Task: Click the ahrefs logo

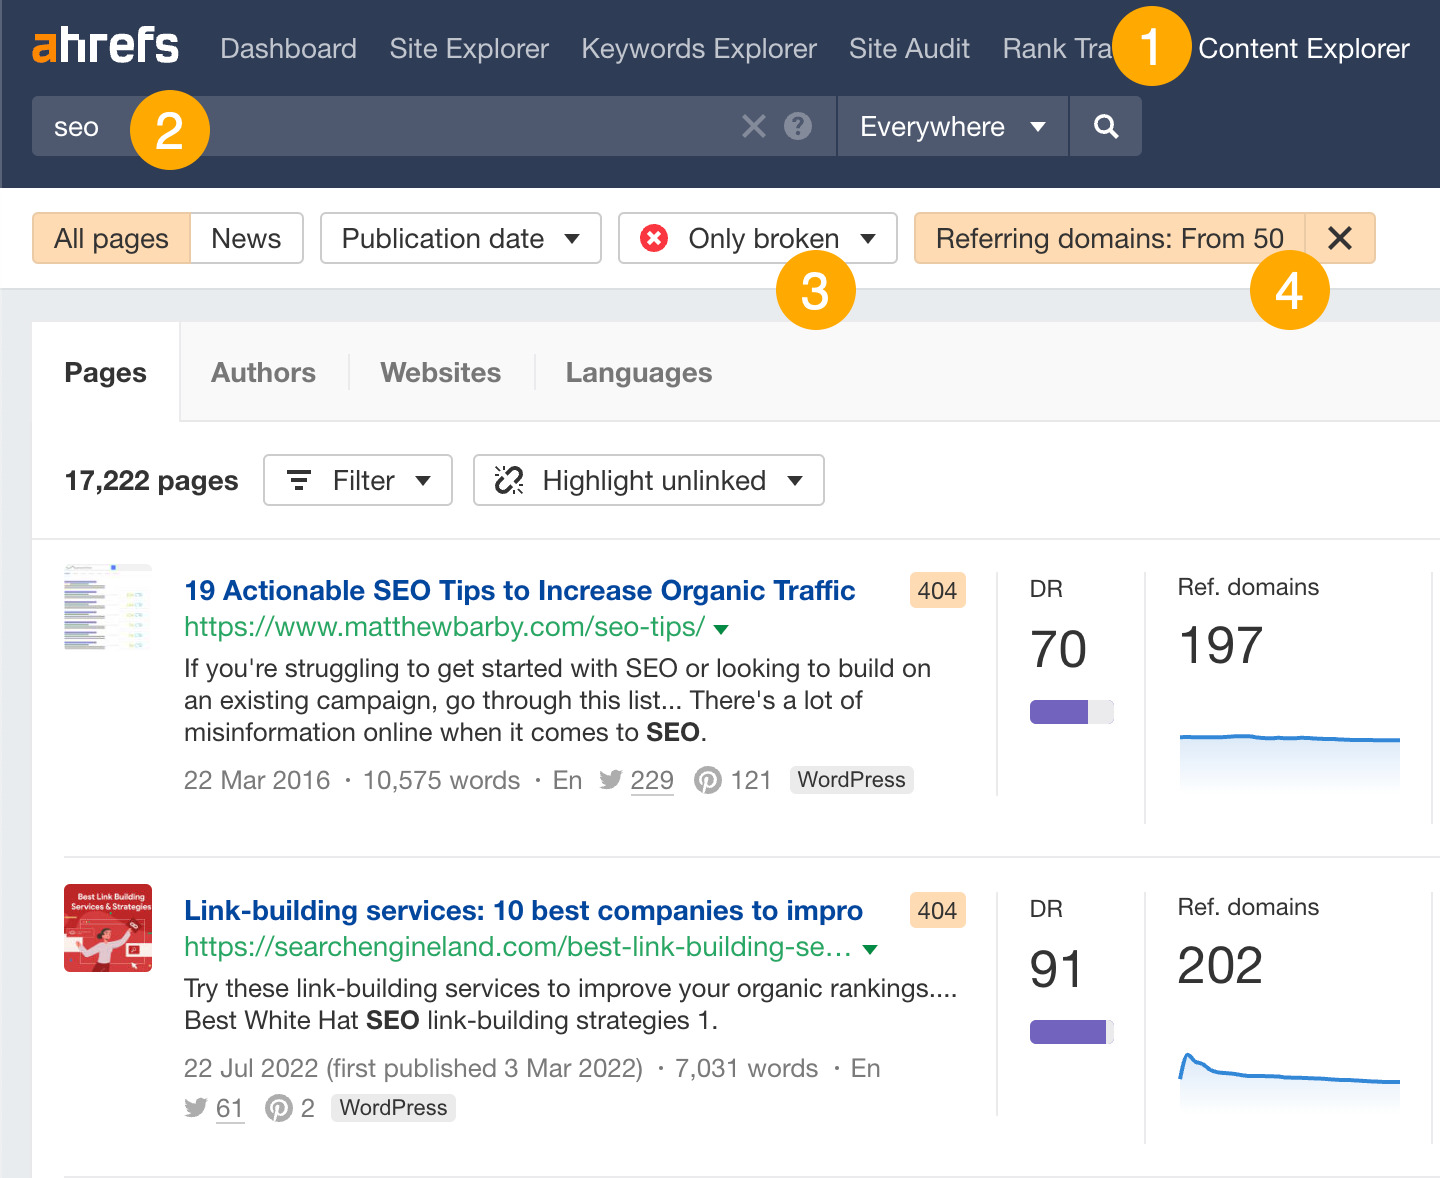Action: point(104,45)
